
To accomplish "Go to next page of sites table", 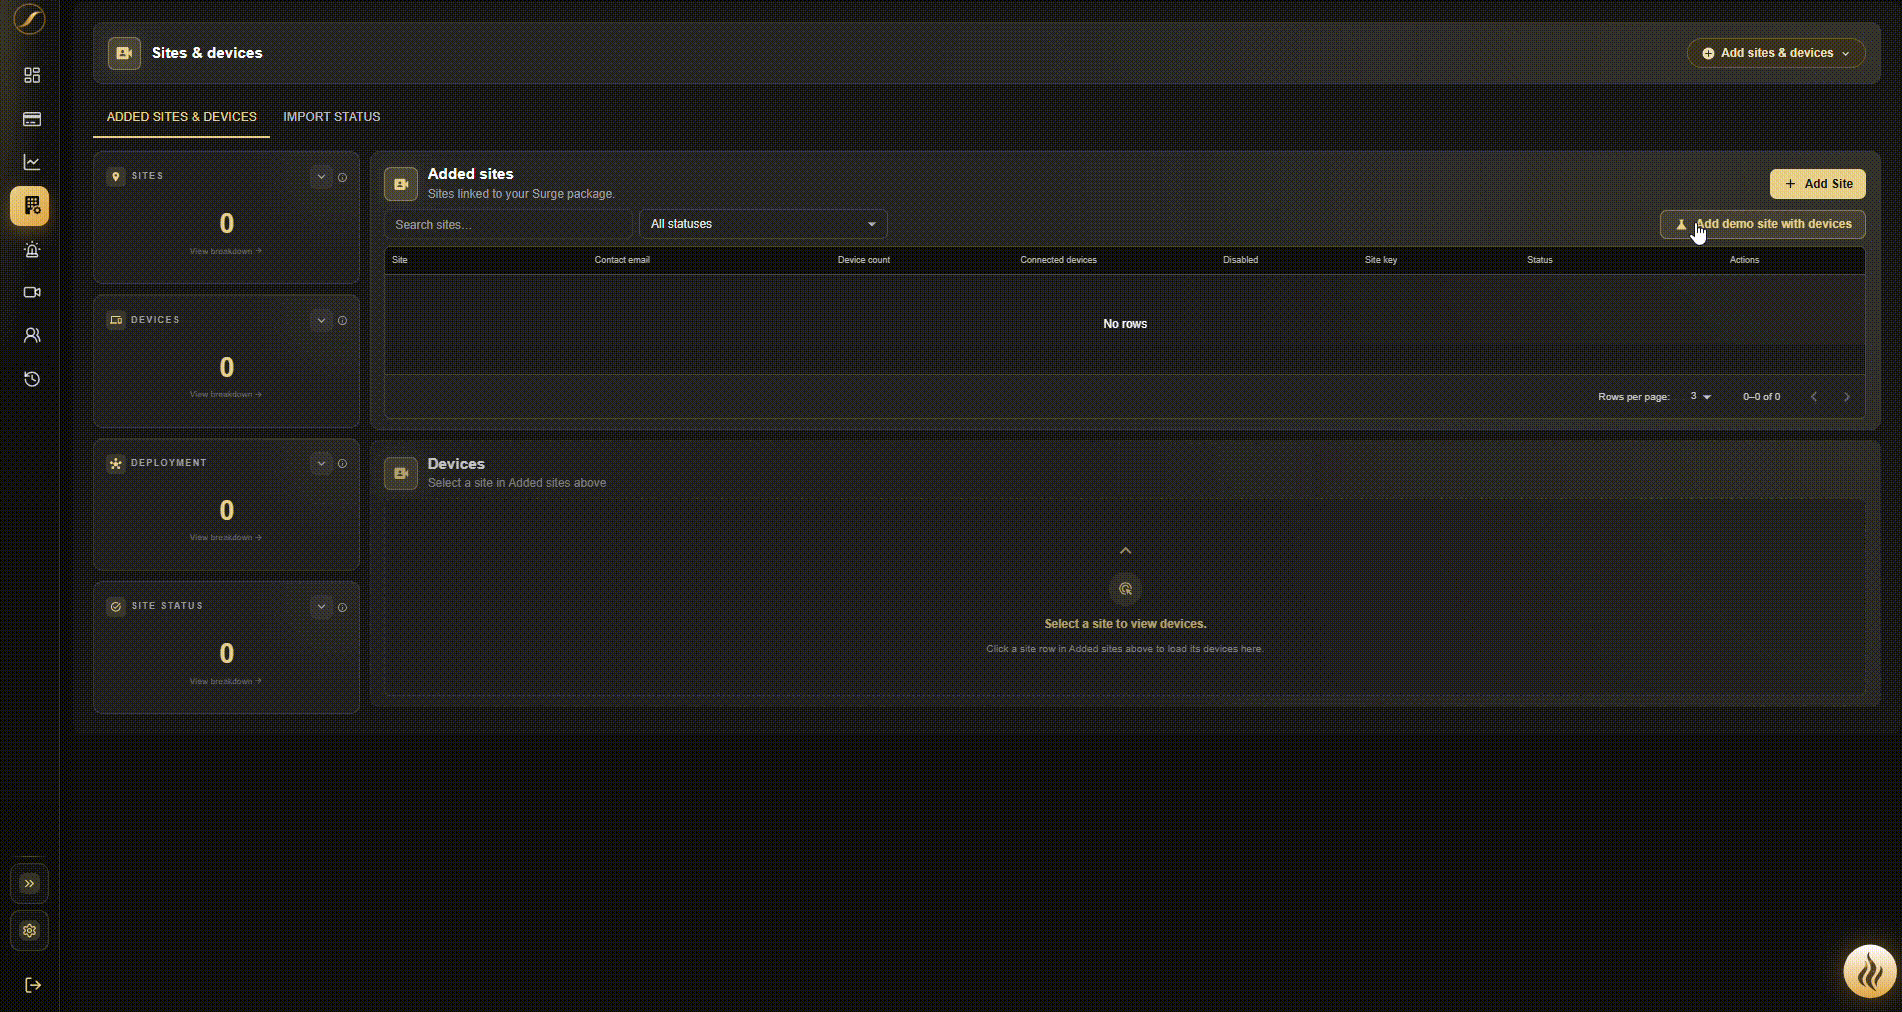I will [1847, 397].
